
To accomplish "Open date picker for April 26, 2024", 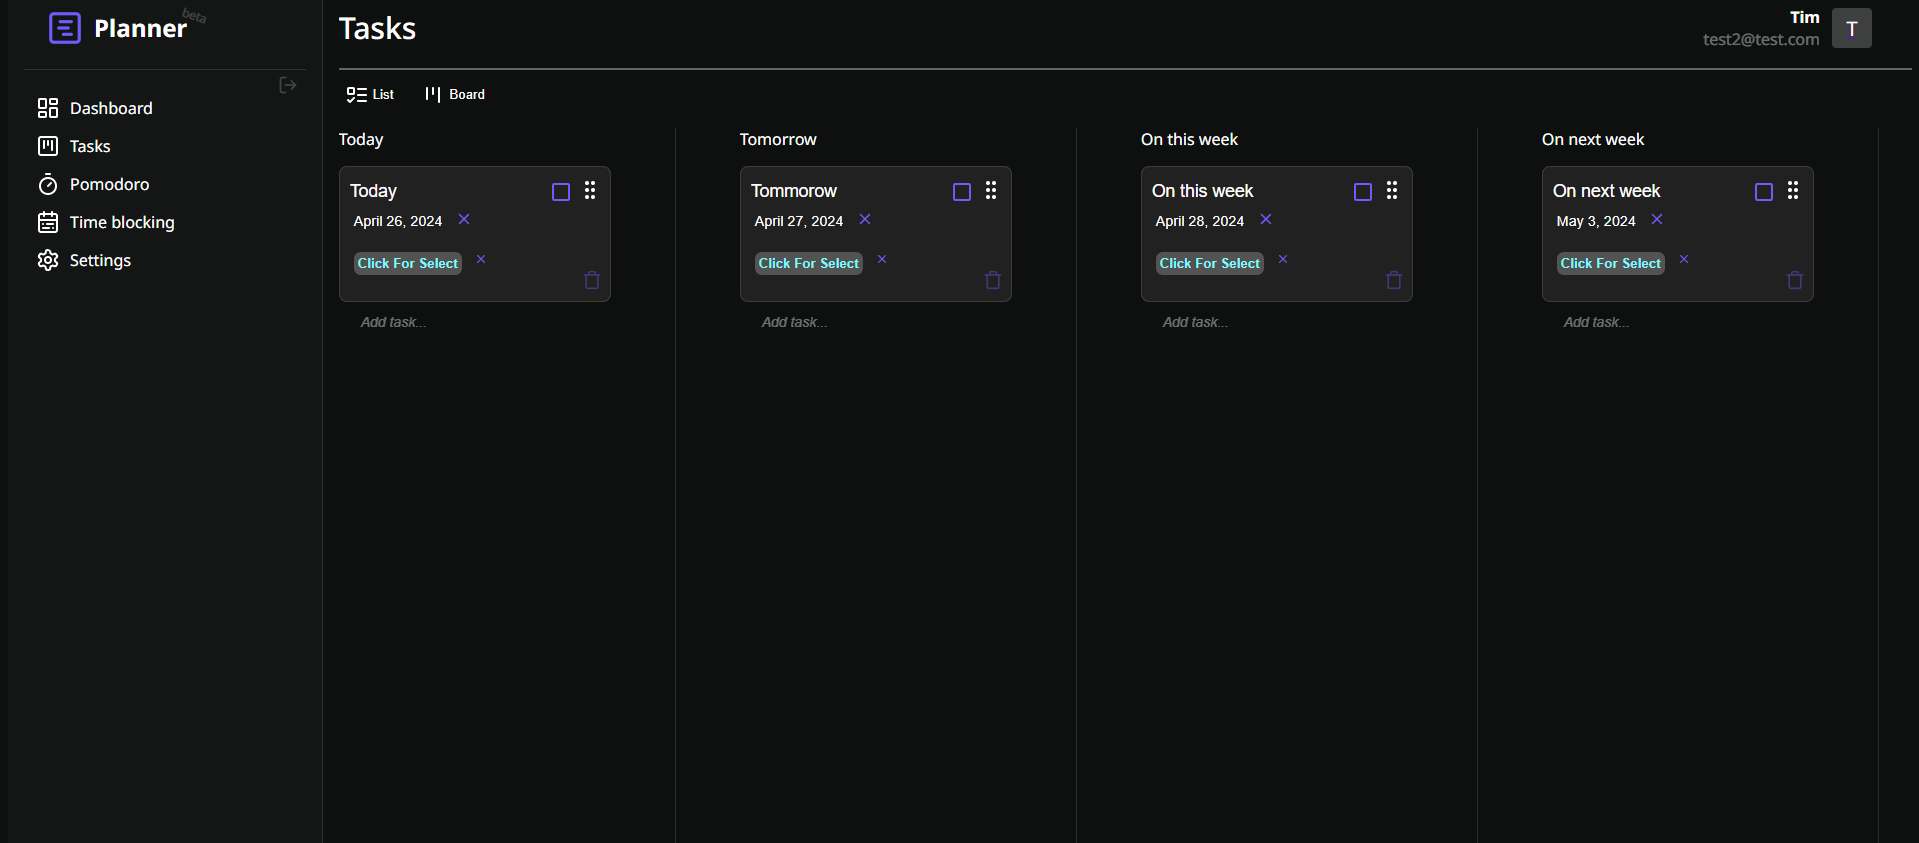I will point(398,221).
